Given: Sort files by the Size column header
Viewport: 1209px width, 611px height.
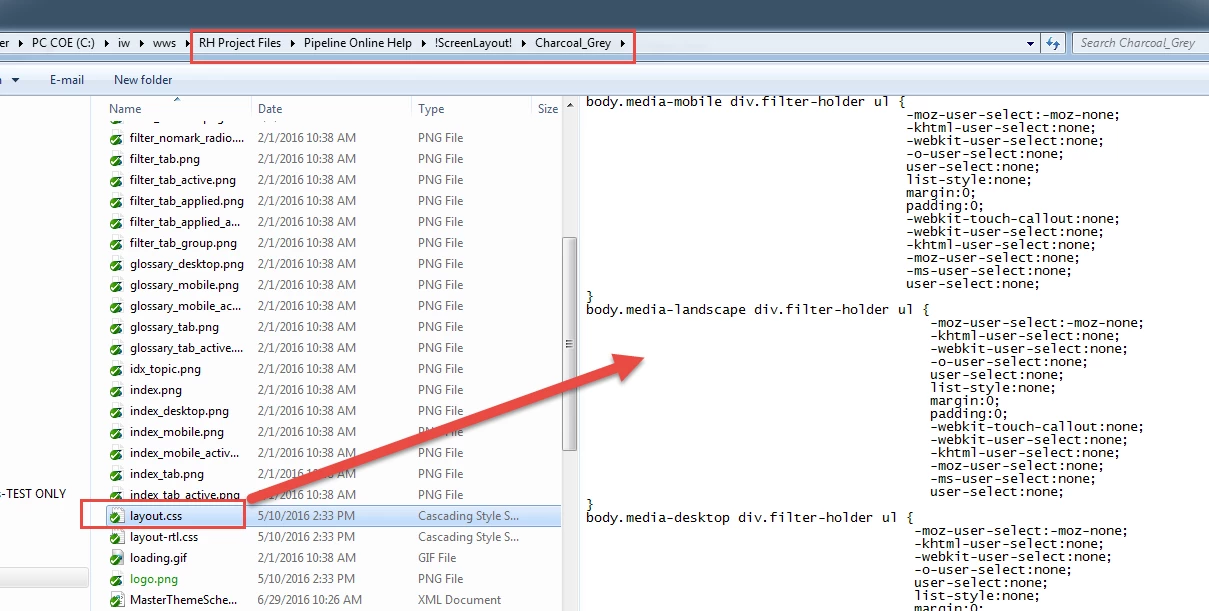Looking at the screenshot, I should point(547,108).
